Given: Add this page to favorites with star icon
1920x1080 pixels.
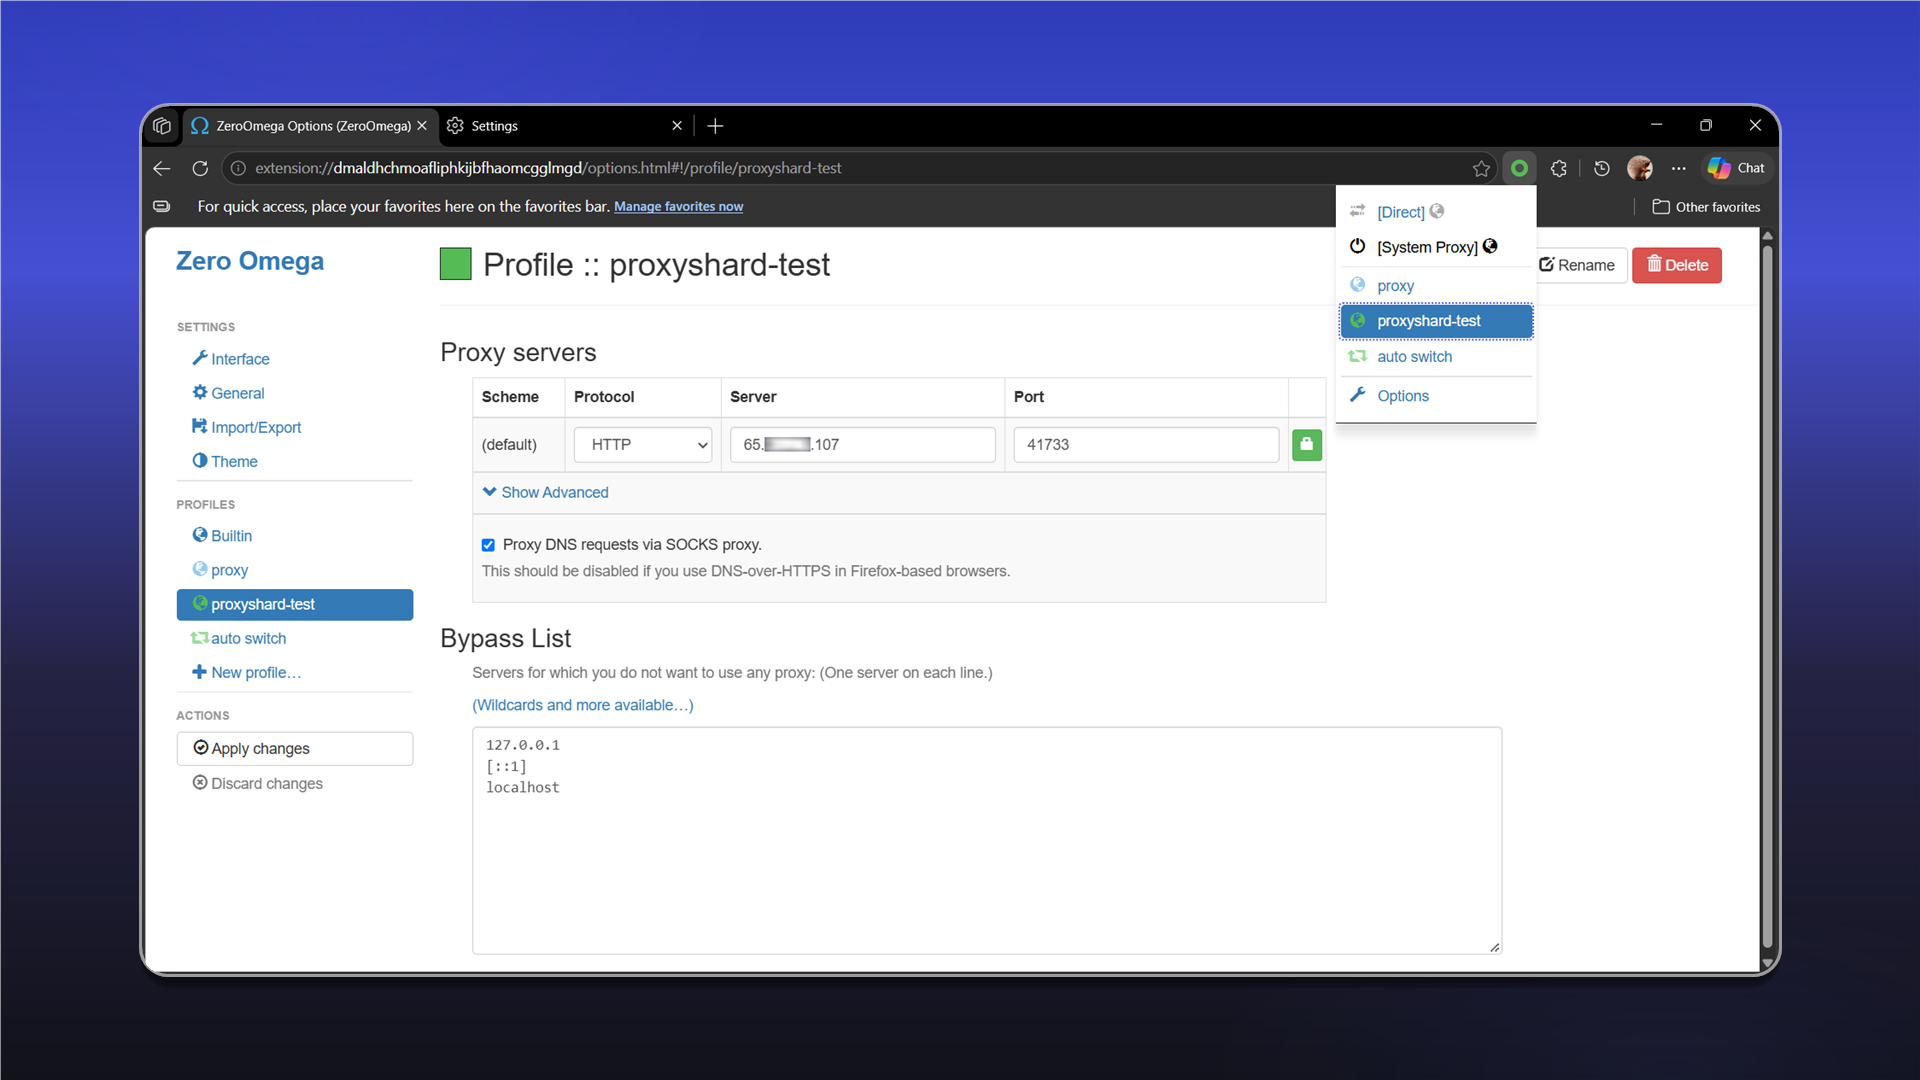Looking at the screenshot, I should pyautogui.click(x=1481, y=168).
